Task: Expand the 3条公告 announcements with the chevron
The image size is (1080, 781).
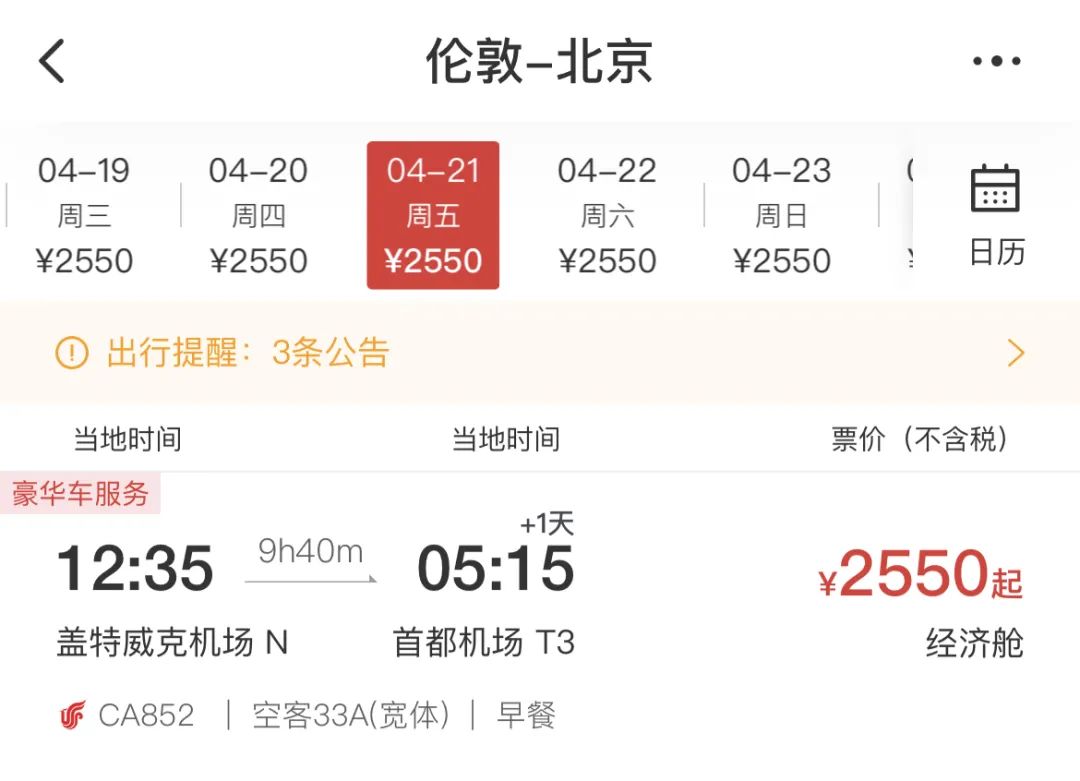Action: [1015, 352]
